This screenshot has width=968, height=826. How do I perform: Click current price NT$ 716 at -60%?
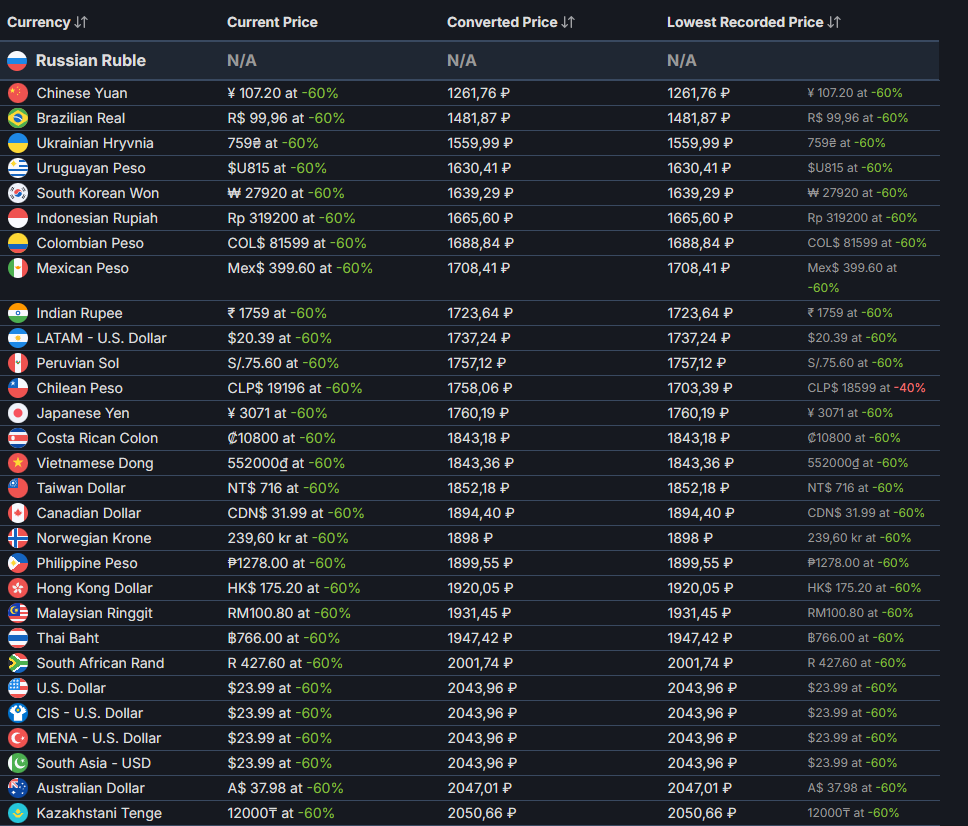coord(283,488)
